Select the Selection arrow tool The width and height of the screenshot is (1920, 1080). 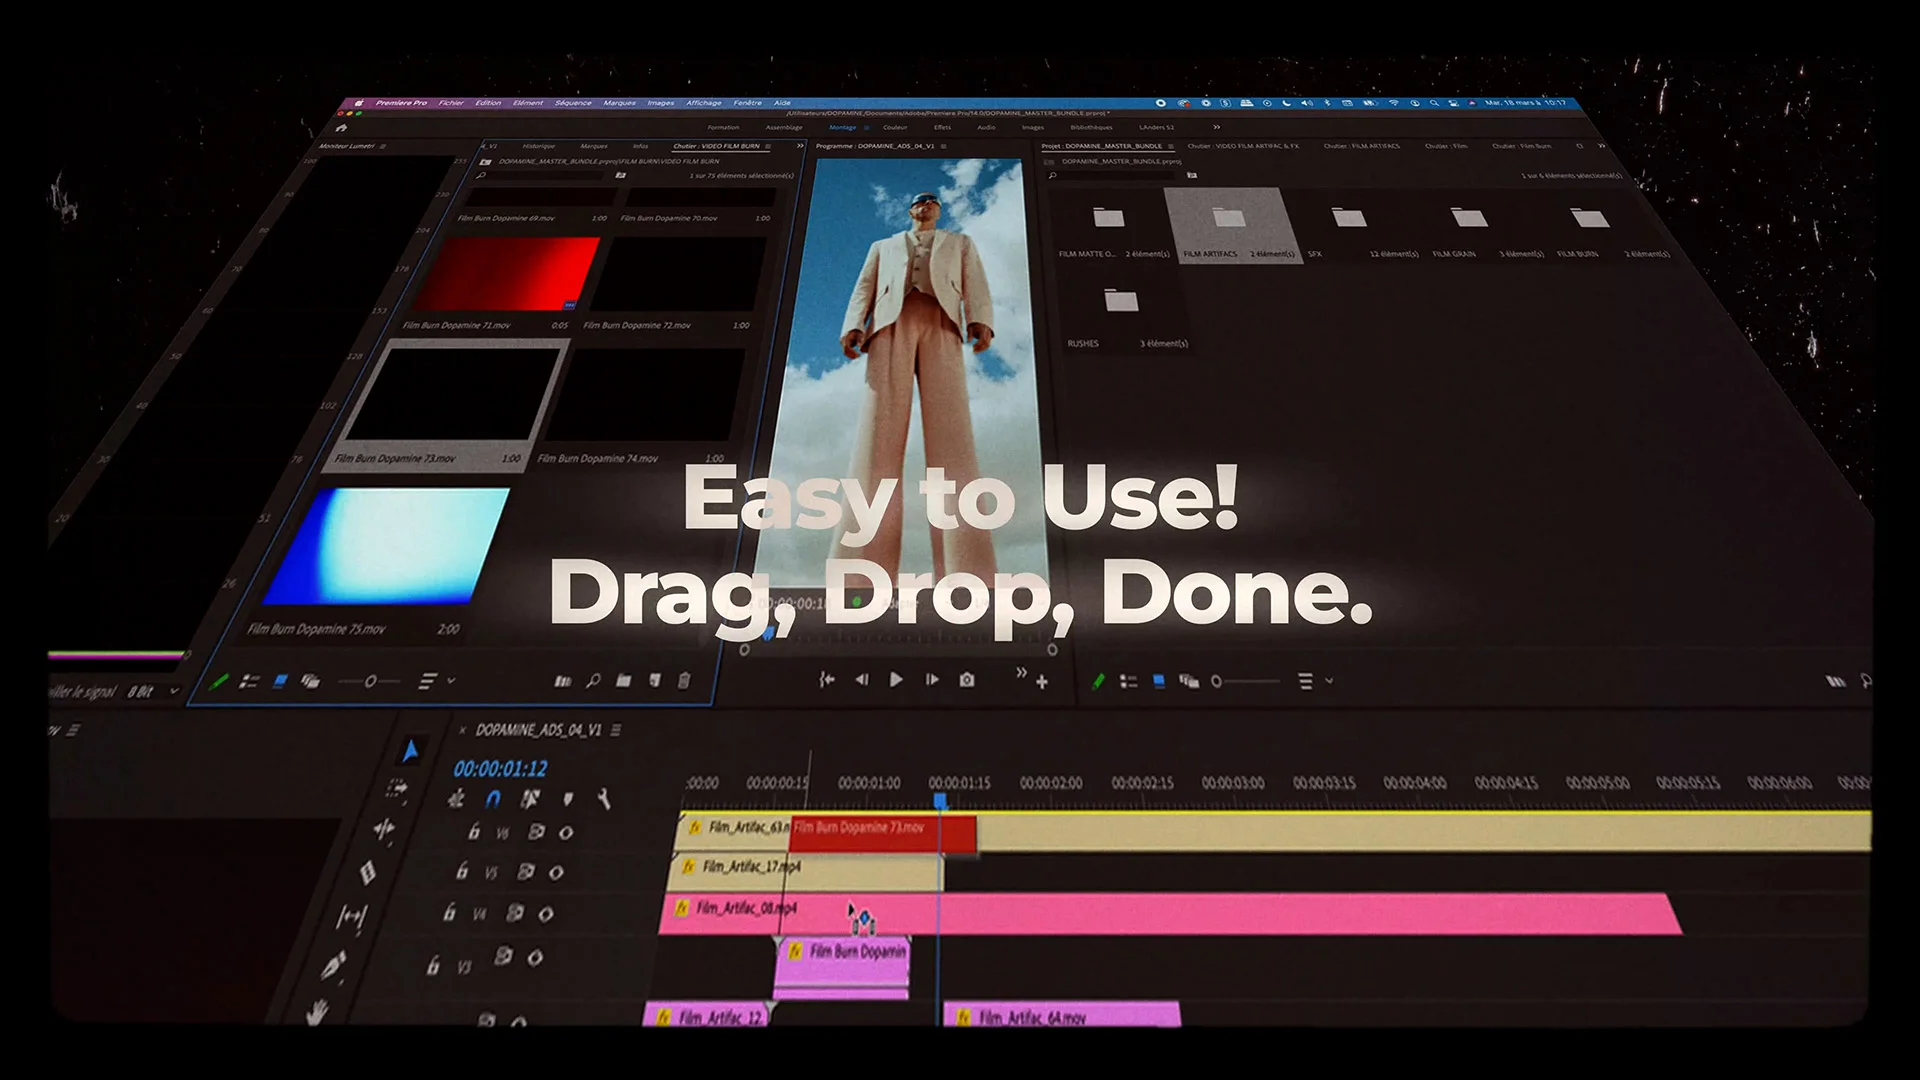click(x=410, y=751)
